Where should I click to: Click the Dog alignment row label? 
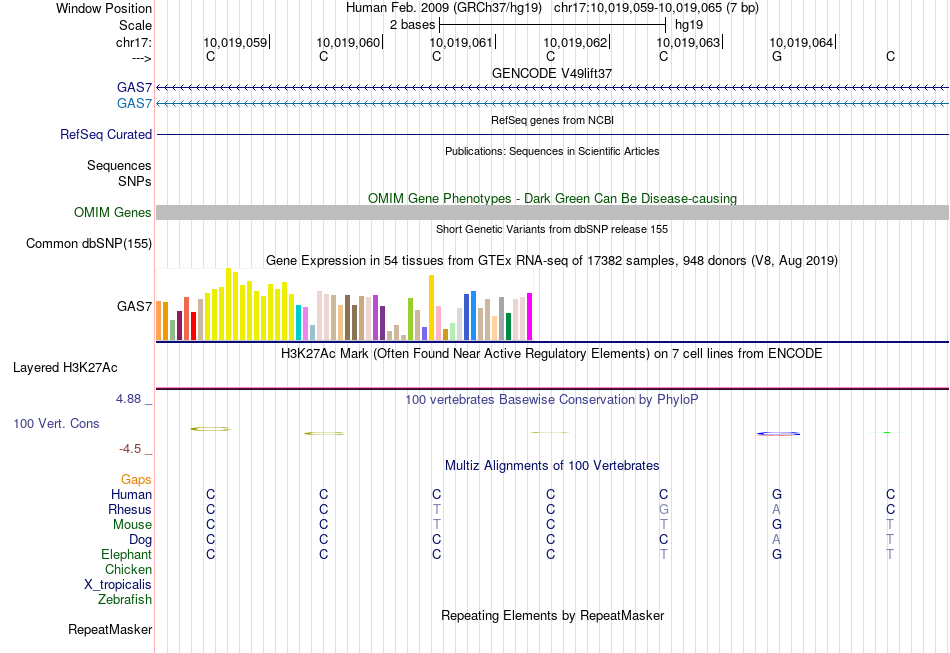(x=140, y=540)
